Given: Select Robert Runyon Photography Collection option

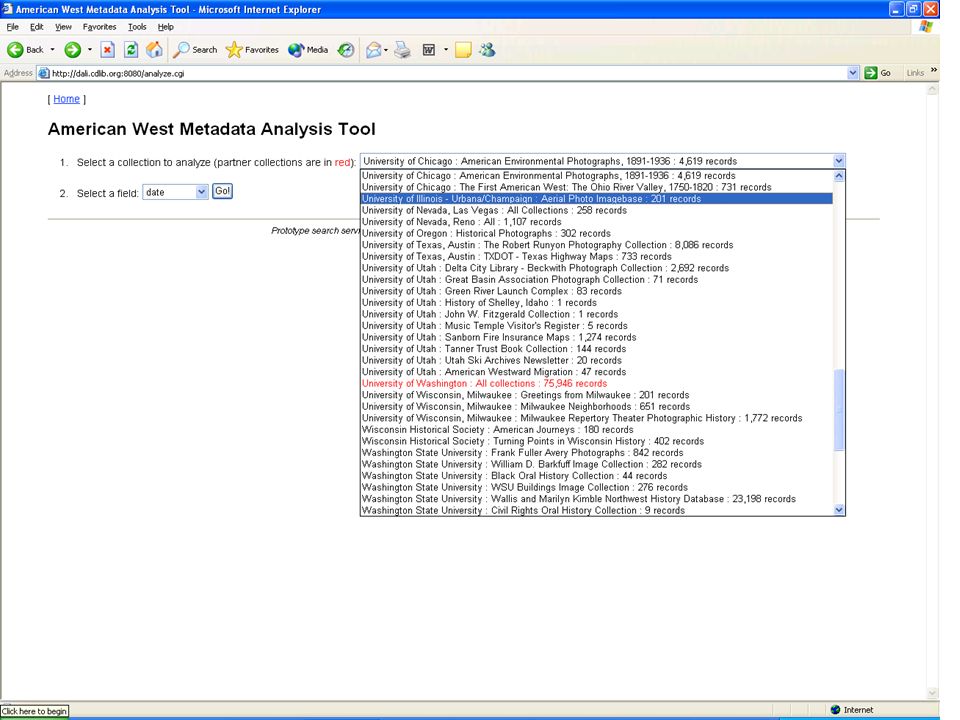Looking at the screenshot, I should (596, 245).
